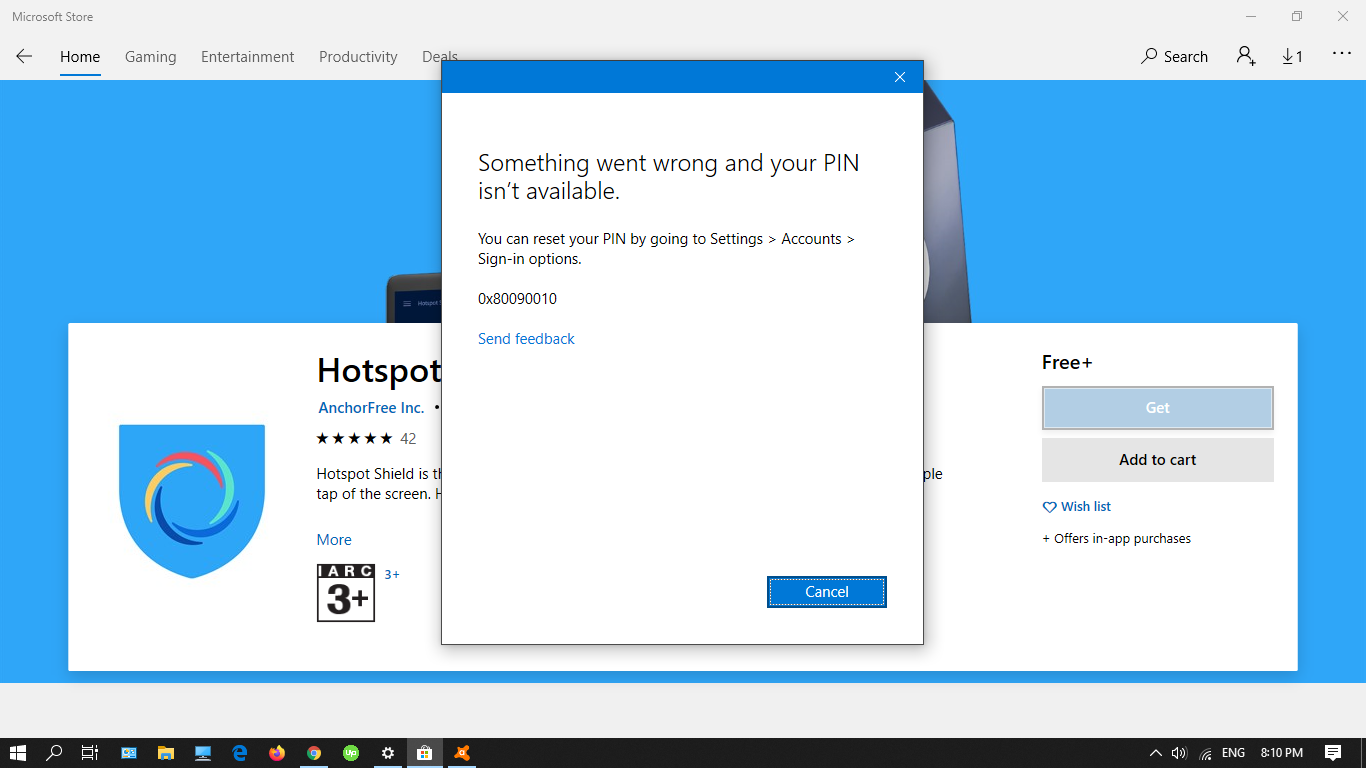This screenshot has width=1366, height=768.
Task: Open the green Upwork taskbar icon
Action: pos(351,753)
